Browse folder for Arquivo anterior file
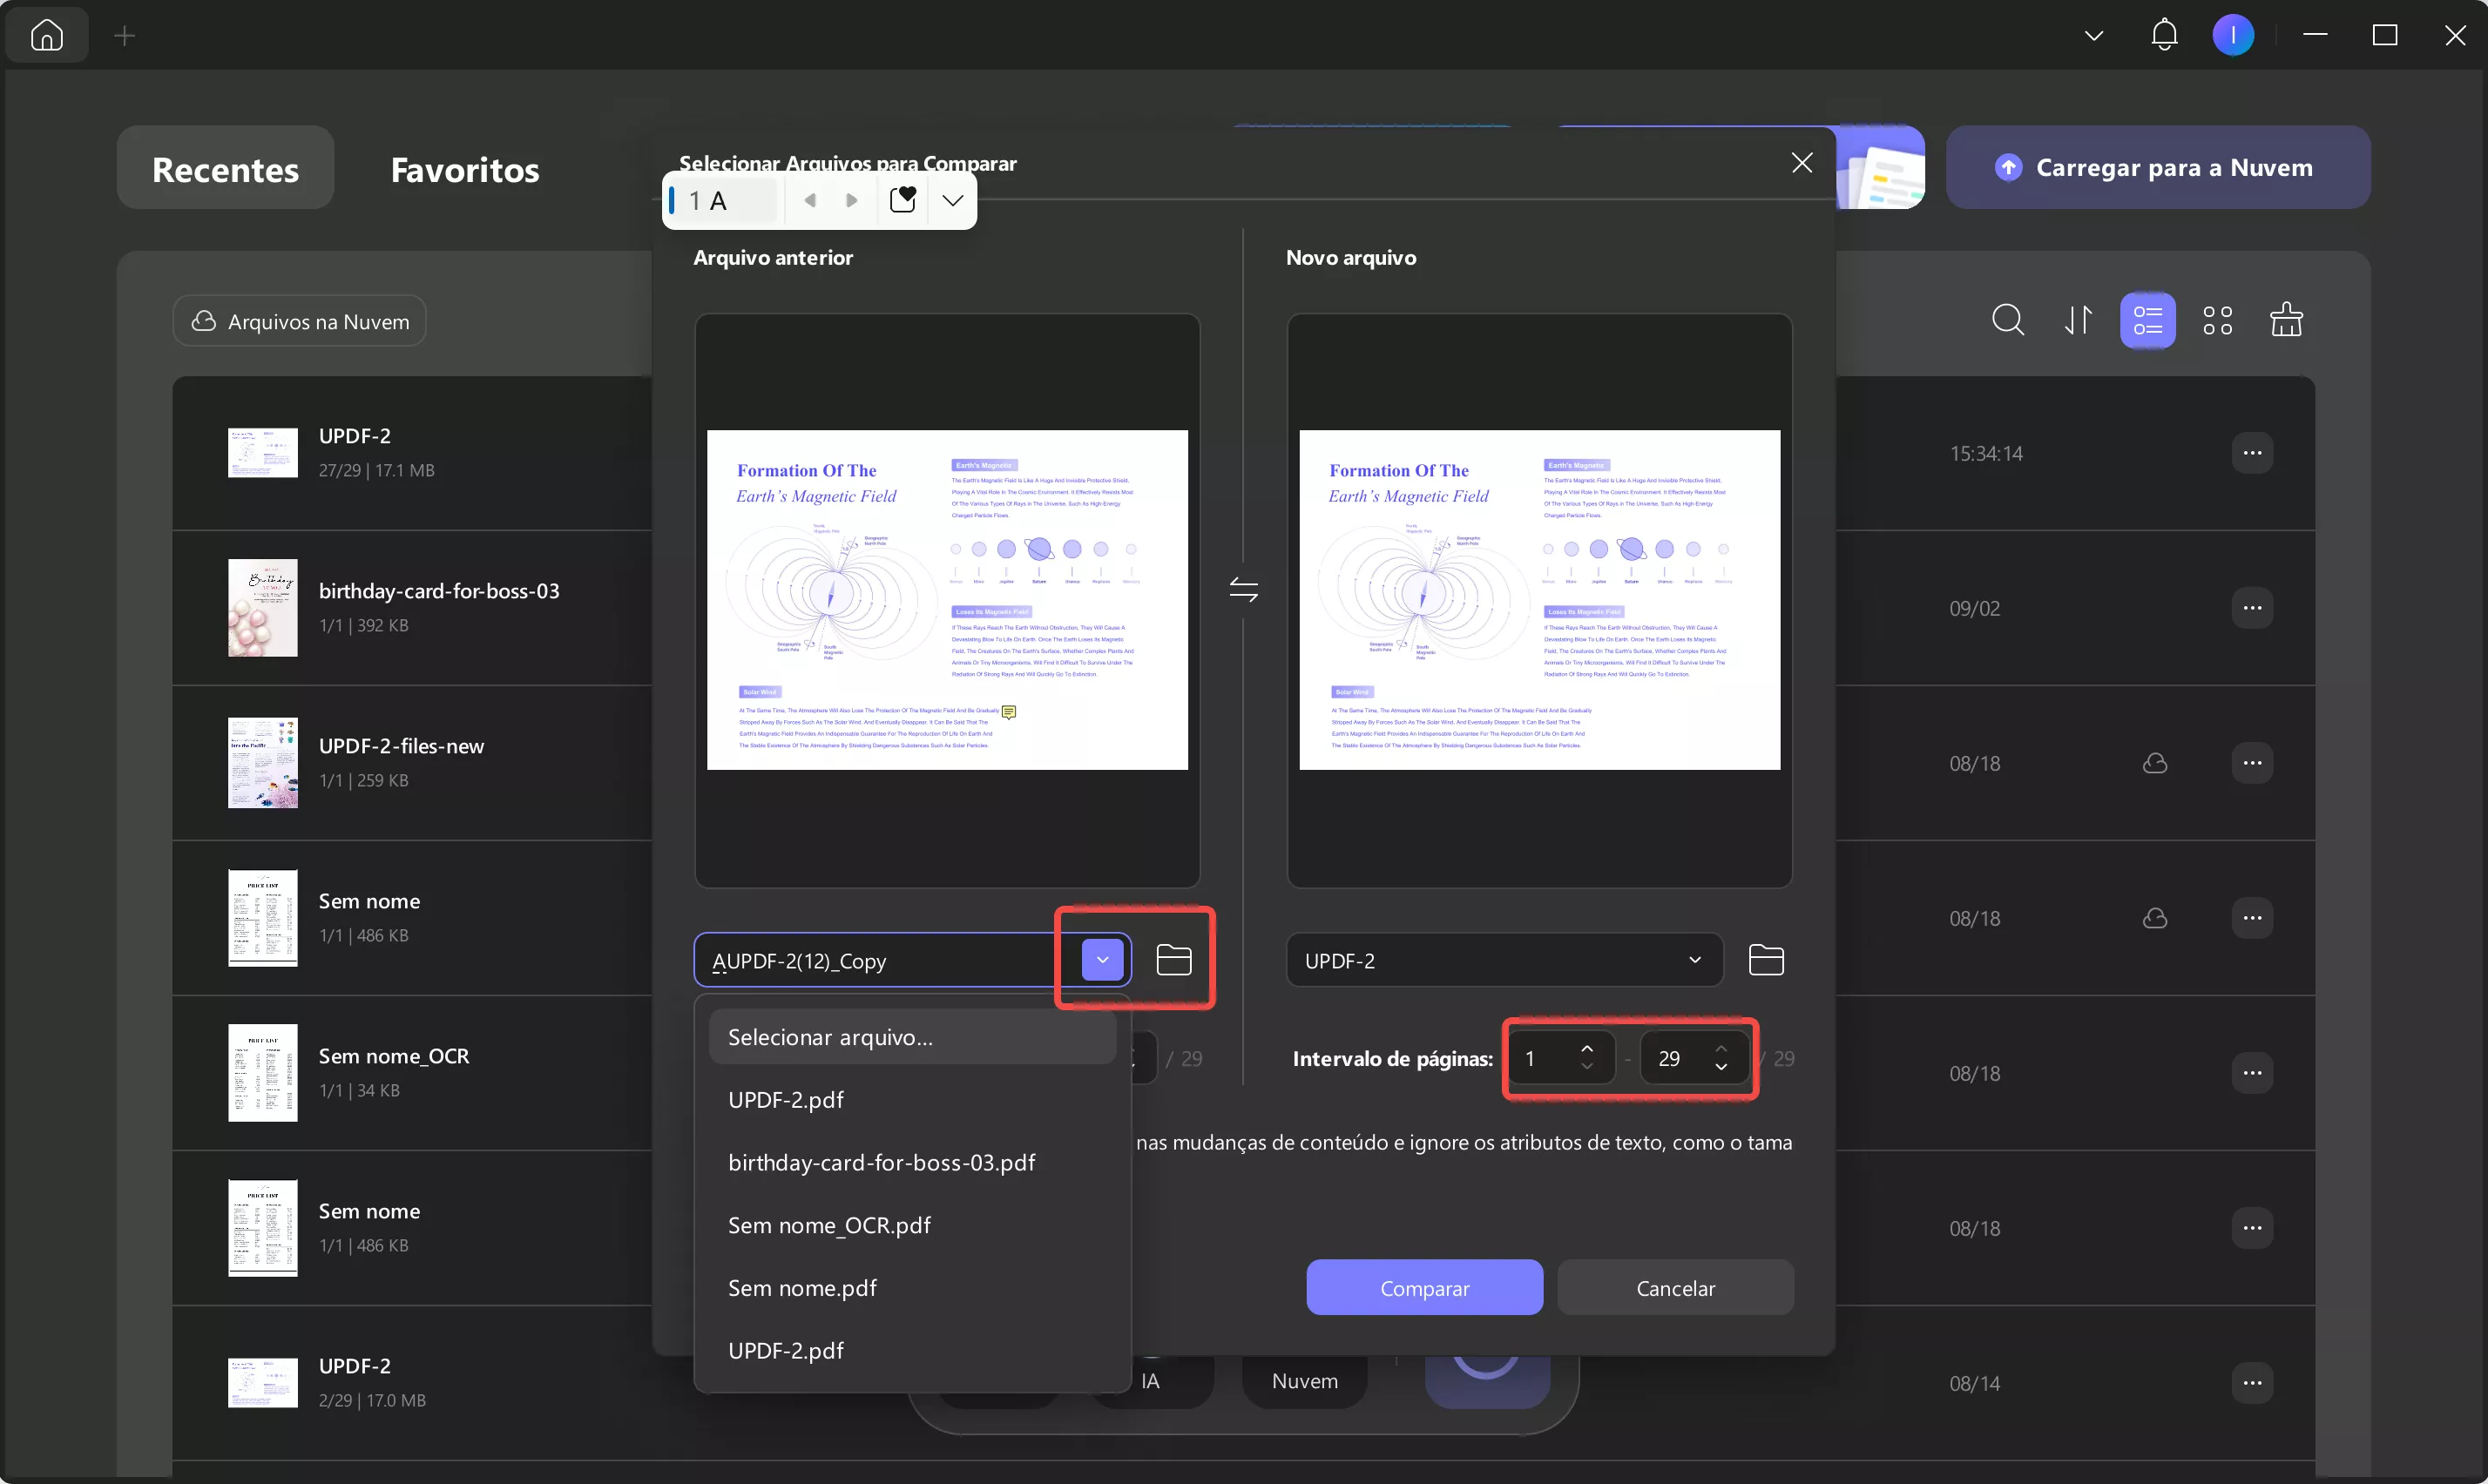 1173,960
